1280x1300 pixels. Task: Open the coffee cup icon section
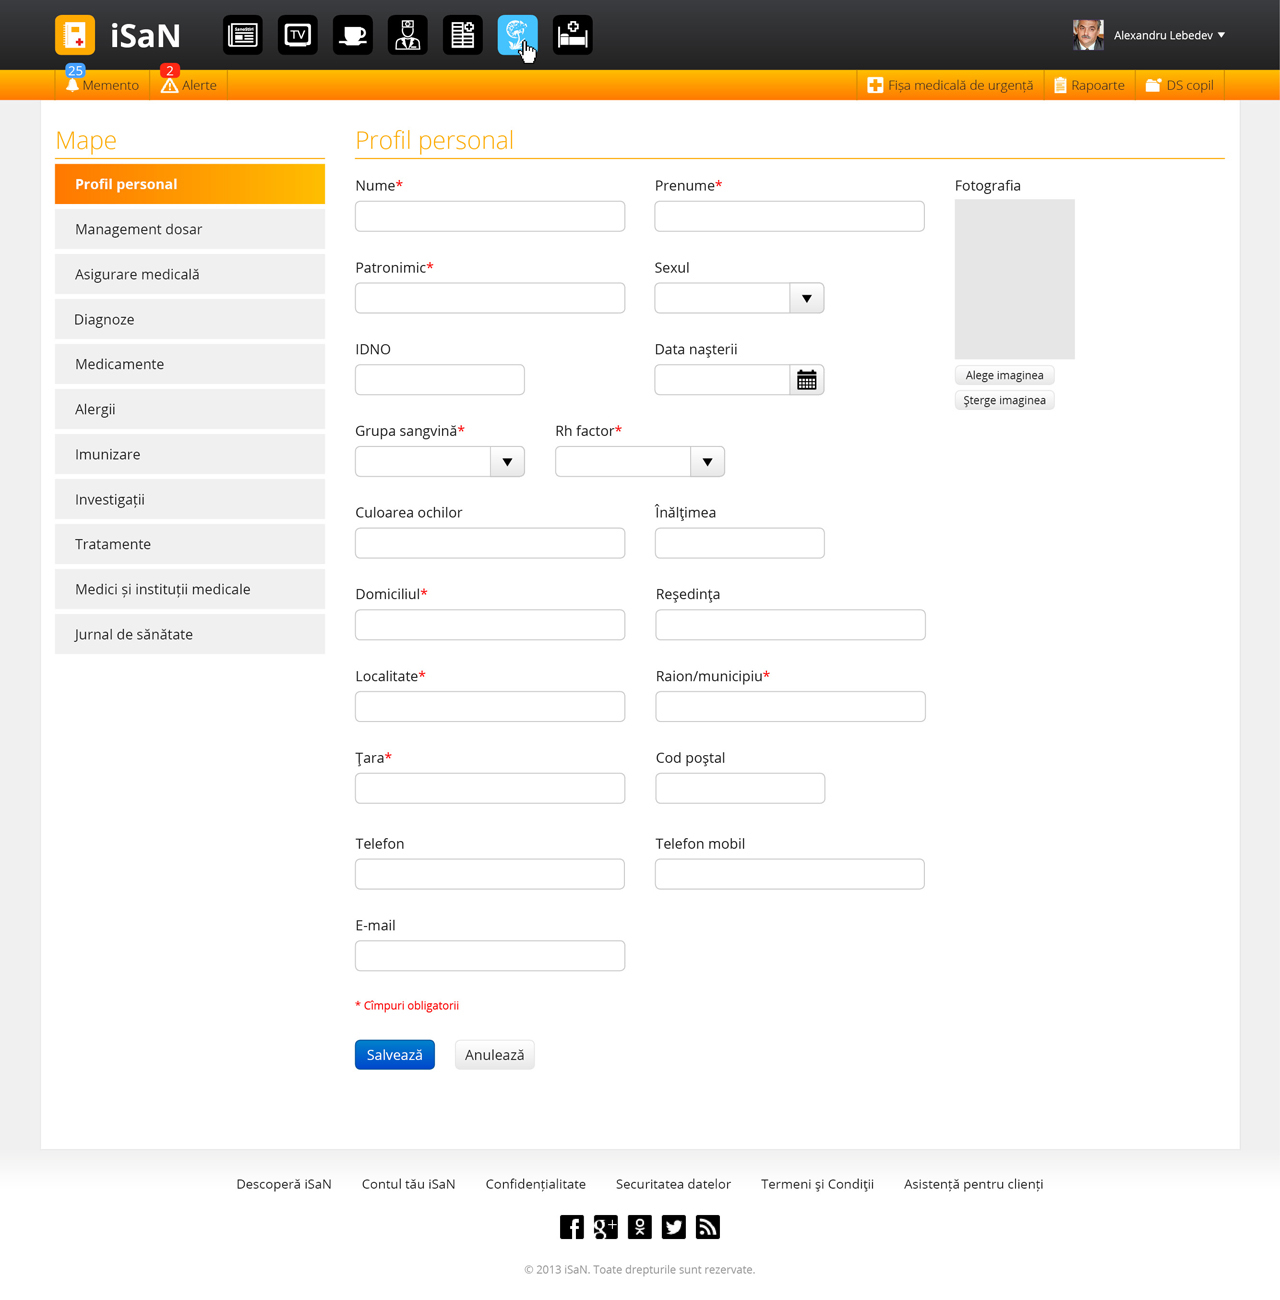pos(353,35)
